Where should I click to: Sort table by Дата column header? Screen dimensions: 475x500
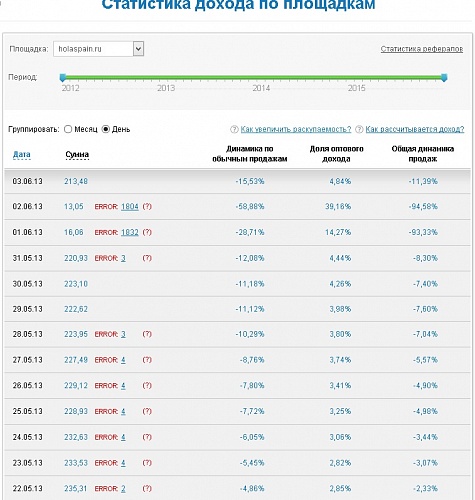click(22, 154)
